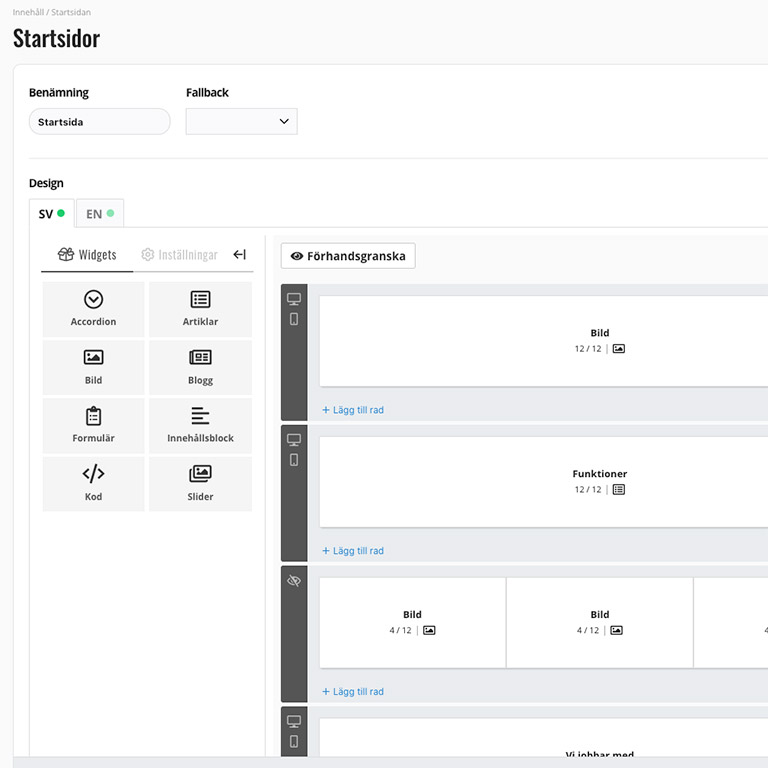The height and width of the screenshot is (768, 768).
Task: Select the Blogg widget tile
Action: pos(200,367)
